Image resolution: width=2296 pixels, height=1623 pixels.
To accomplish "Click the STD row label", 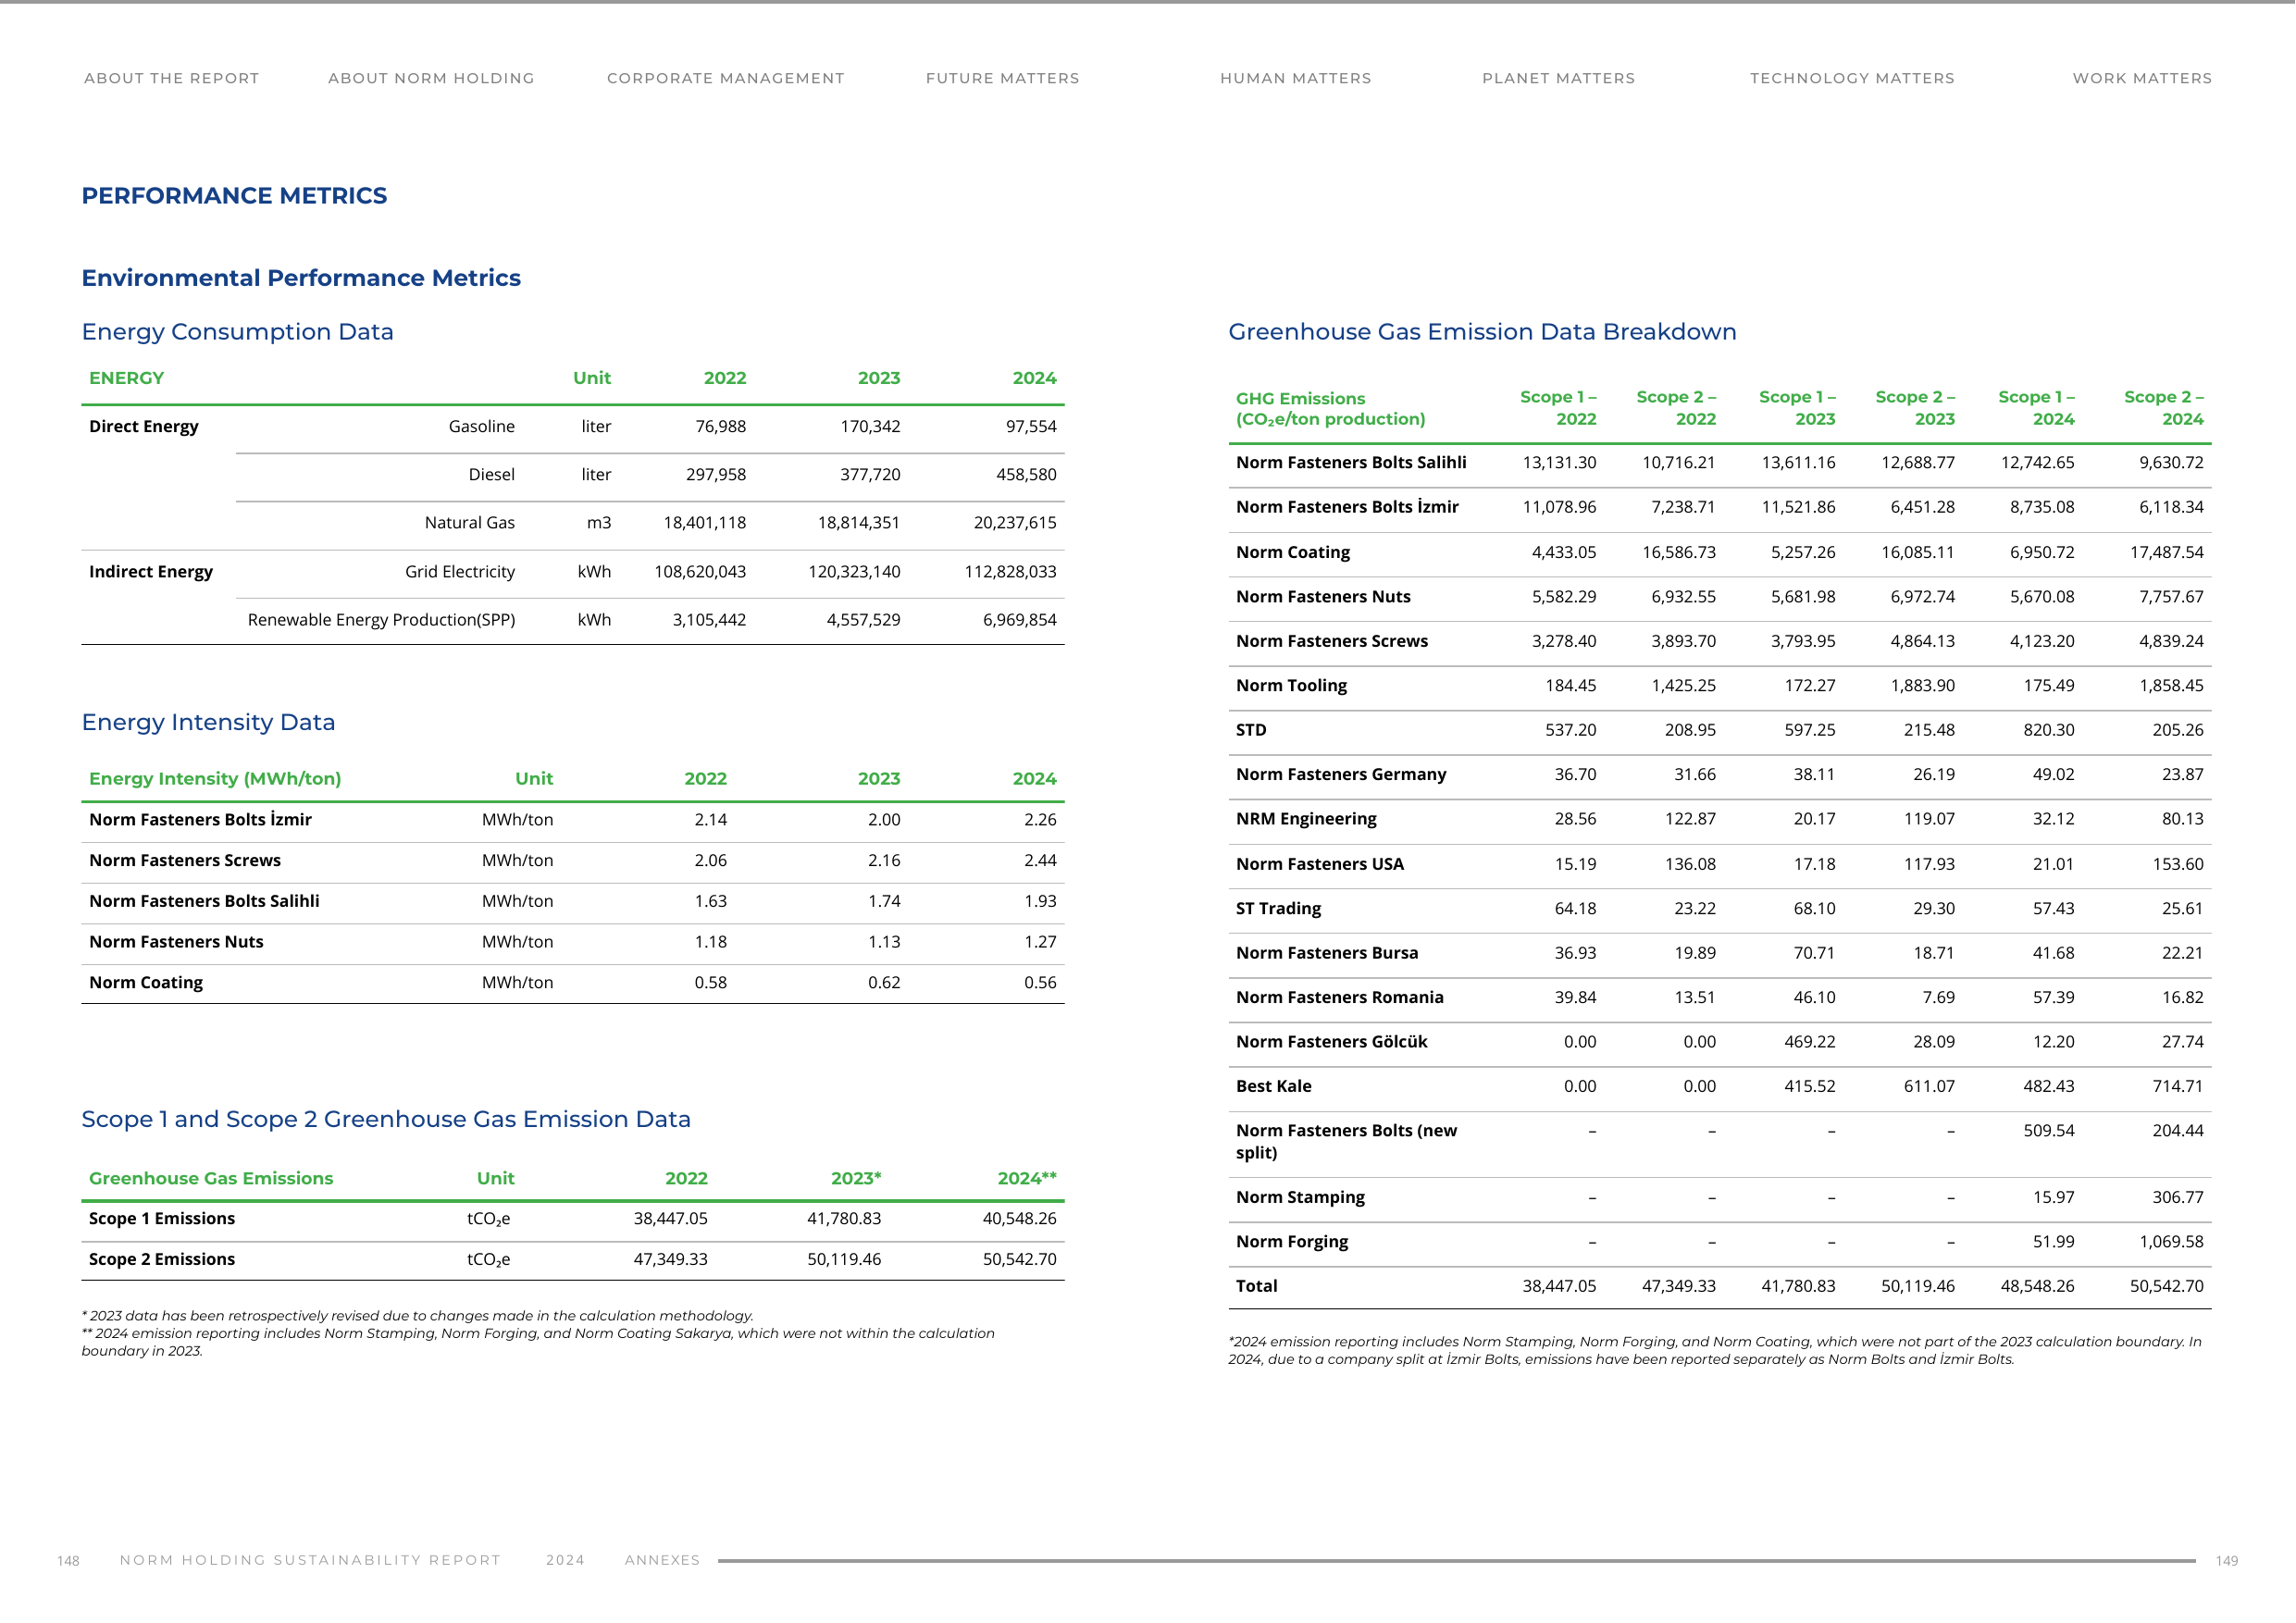I will coord(1251,730).
